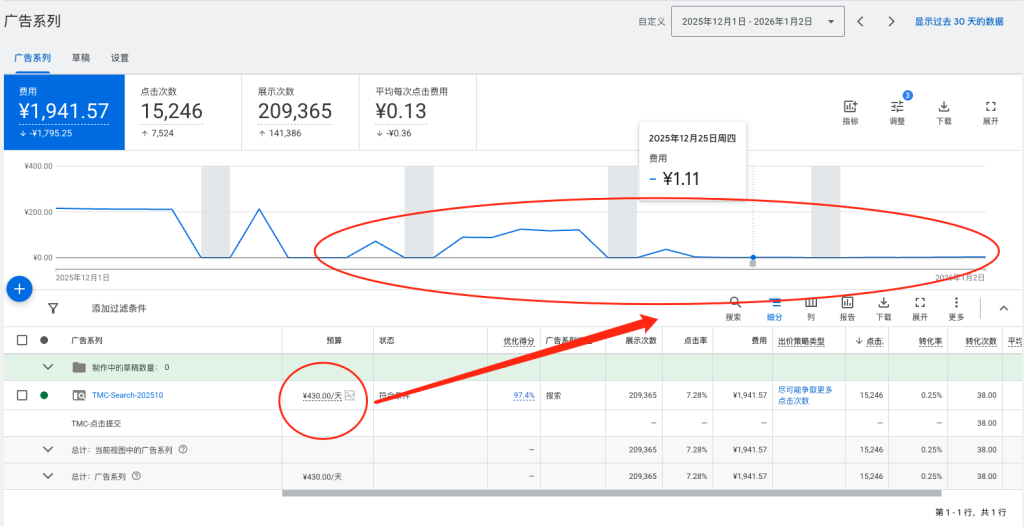Viewport: 1024px width, 527px height.
Task: Click the search campaign type icon
Action: click(x=79, y=395)
